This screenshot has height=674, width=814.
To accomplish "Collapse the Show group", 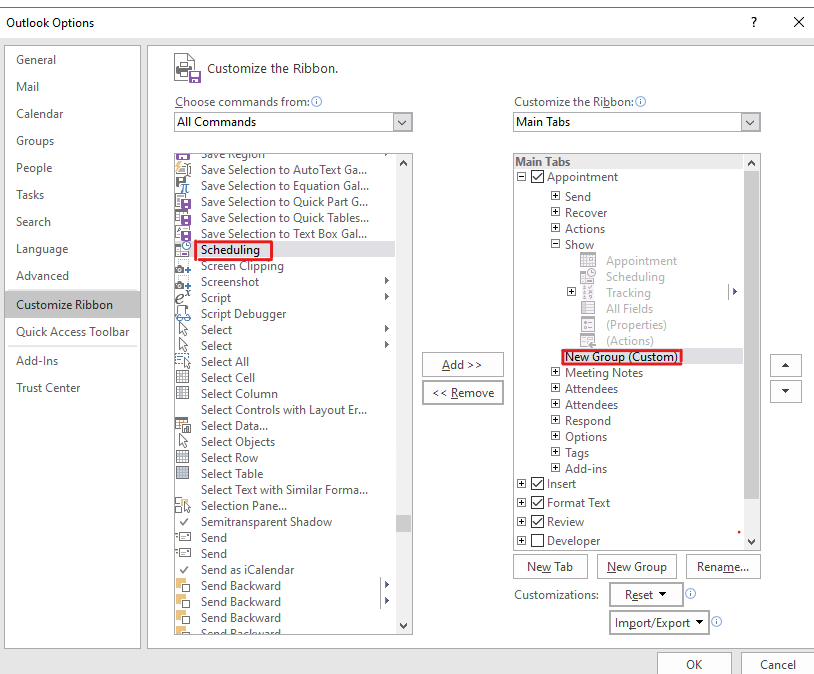I will 555,244.
